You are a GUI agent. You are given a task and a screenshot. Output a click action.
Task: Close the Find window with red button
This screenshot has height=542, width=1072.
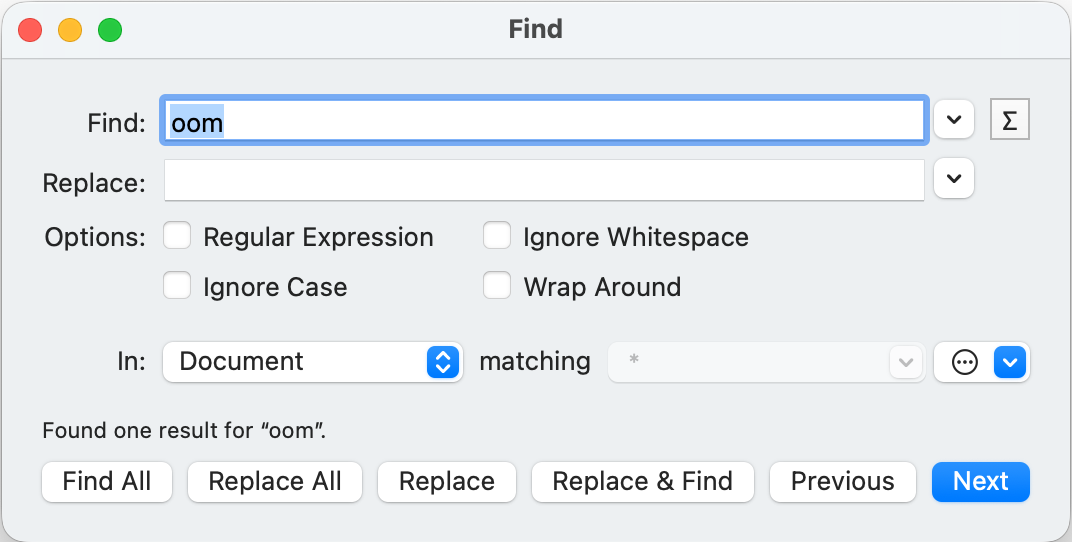(x=30, y=29)
